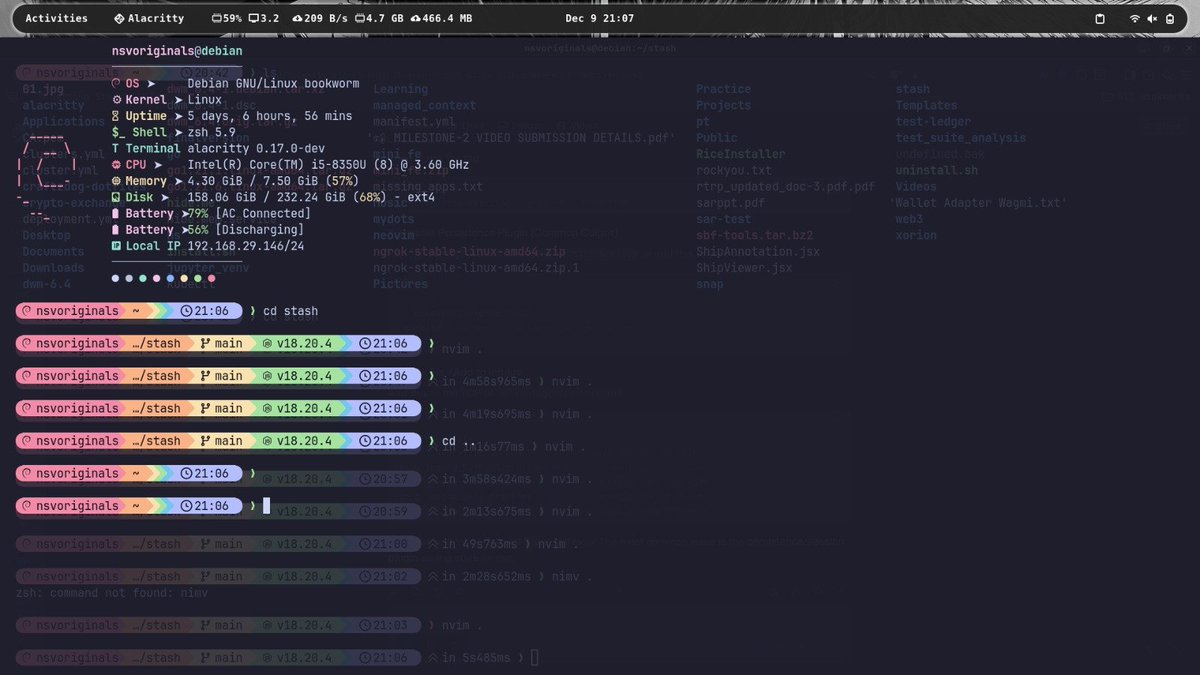Click the screenshot tool icon in system tray
The width and height of the screenshot is (1200, 675).
click(x=1100, y=18)
